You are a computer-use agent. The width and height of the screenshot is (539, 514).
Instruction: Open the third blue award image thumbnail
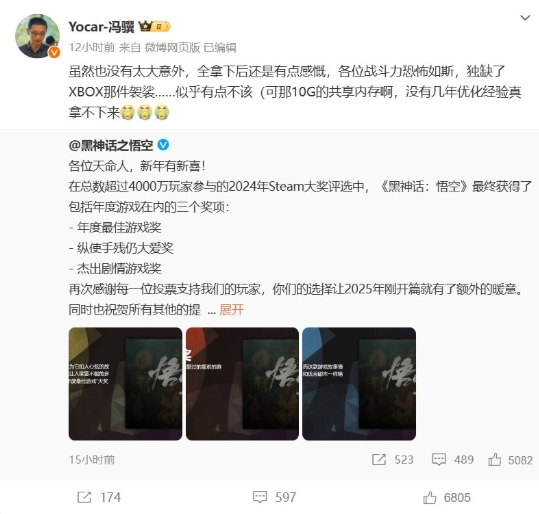tap(359, 383)
